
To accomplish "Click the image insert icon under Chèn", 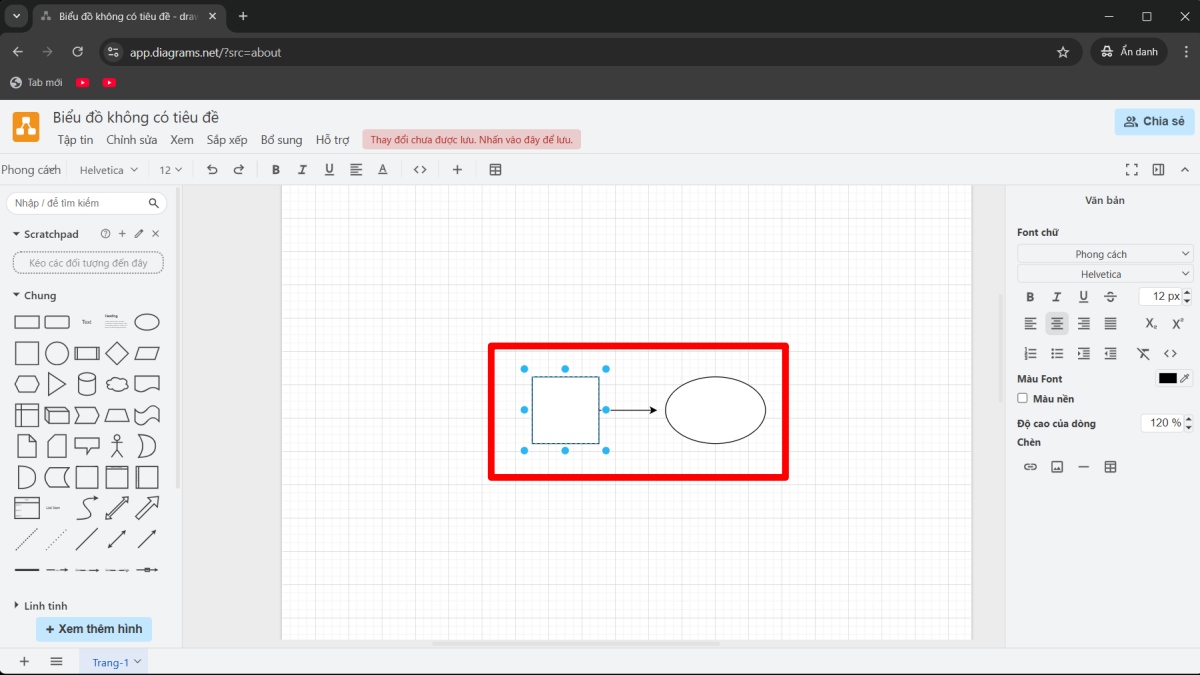I will pos(1056,466).
